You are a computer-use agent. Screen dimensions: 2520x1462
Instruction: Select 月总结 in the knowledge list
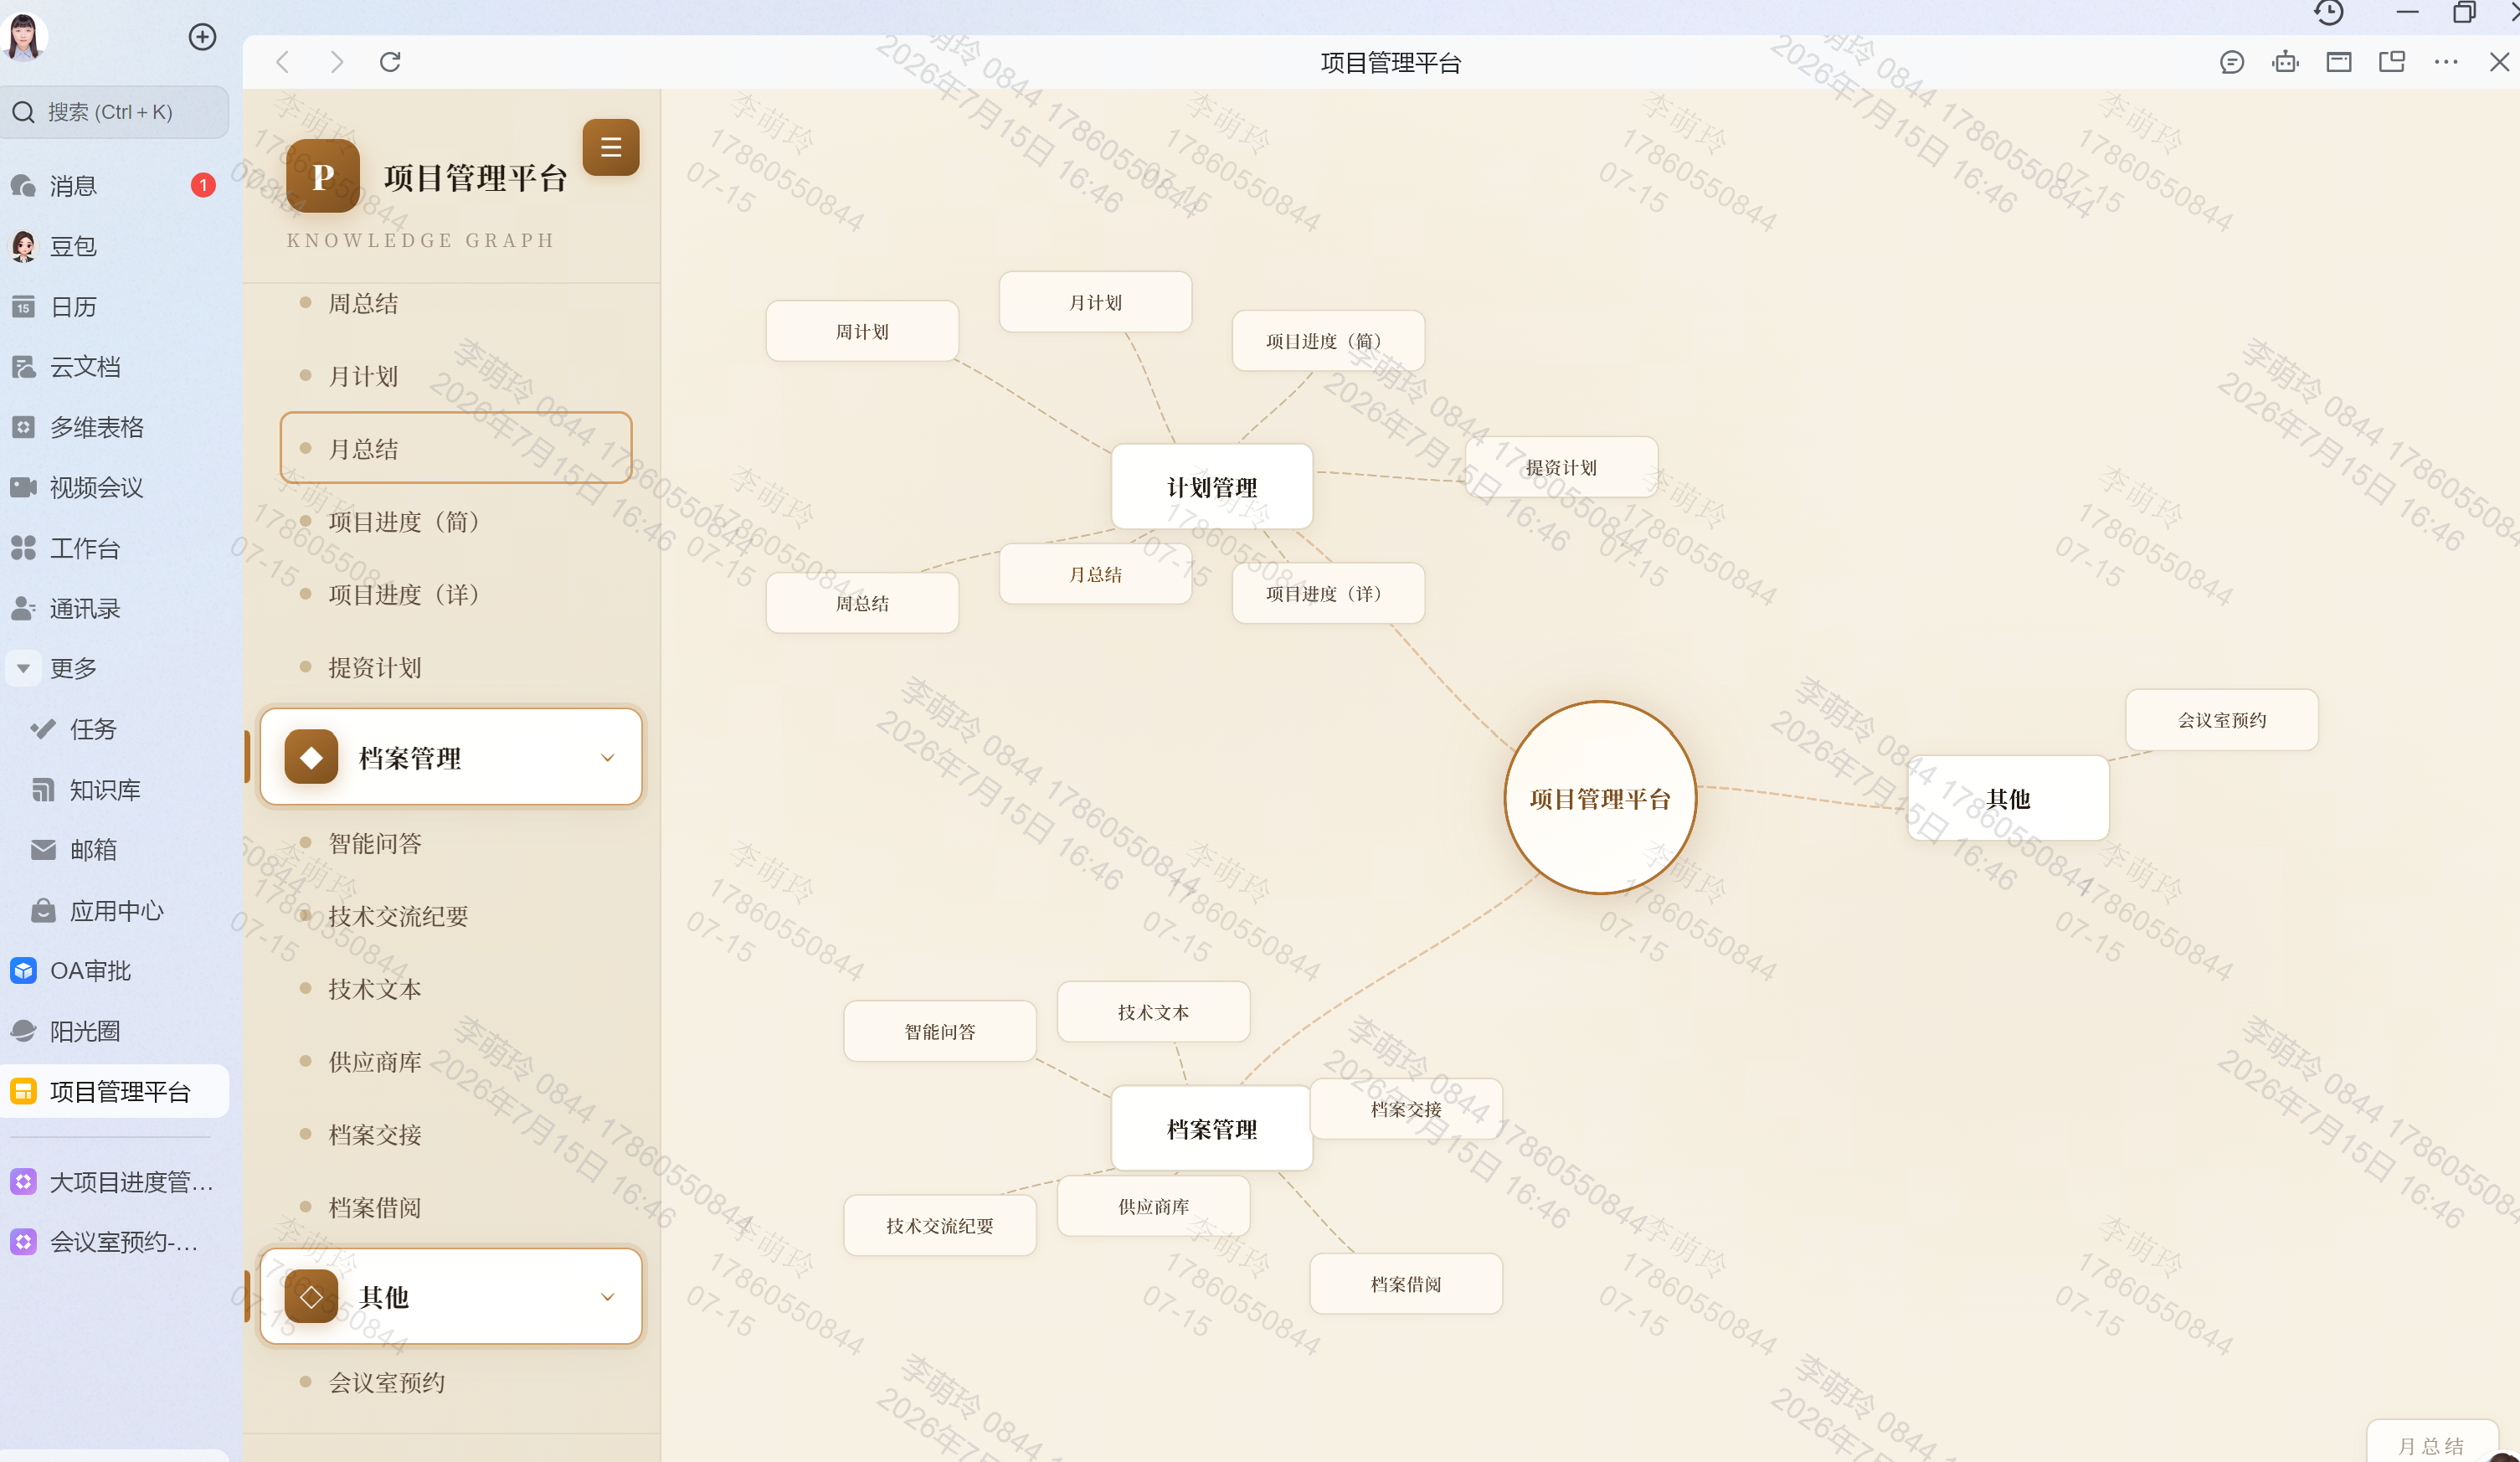(x=456, y=448)
